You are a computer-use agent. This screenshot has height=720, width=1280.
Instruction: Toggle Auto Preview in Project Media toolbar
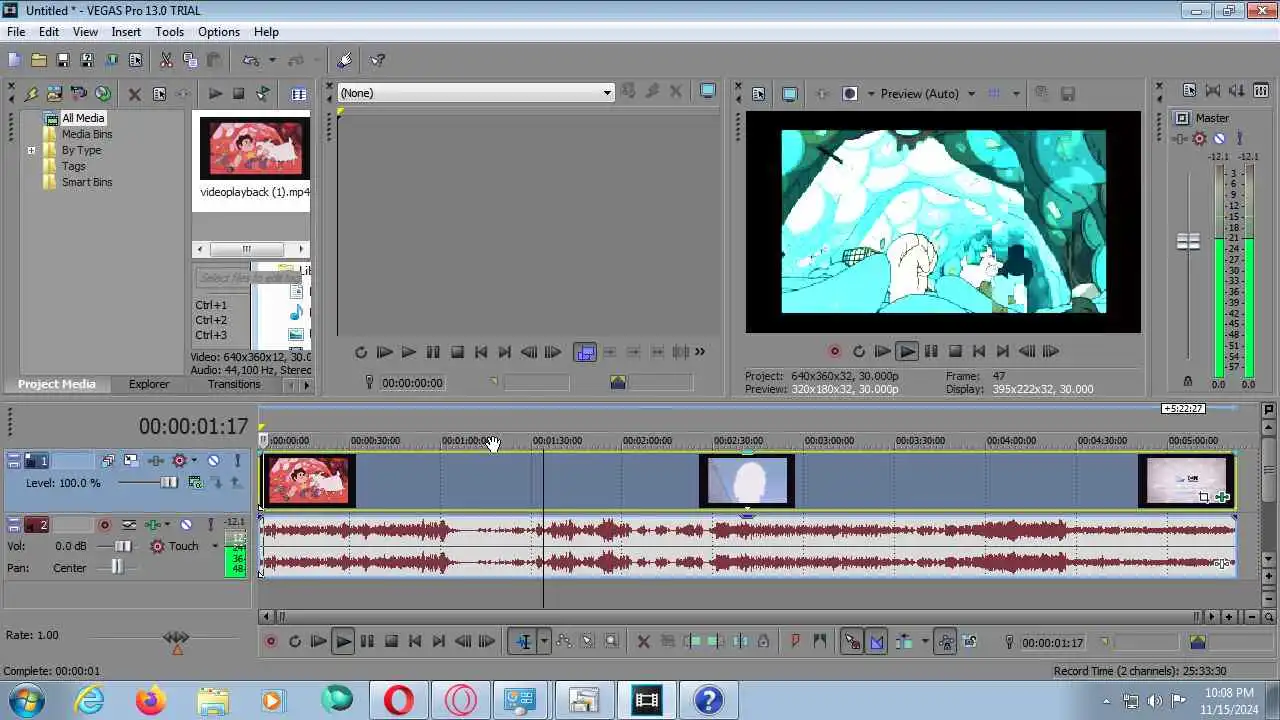pos(263,94)
